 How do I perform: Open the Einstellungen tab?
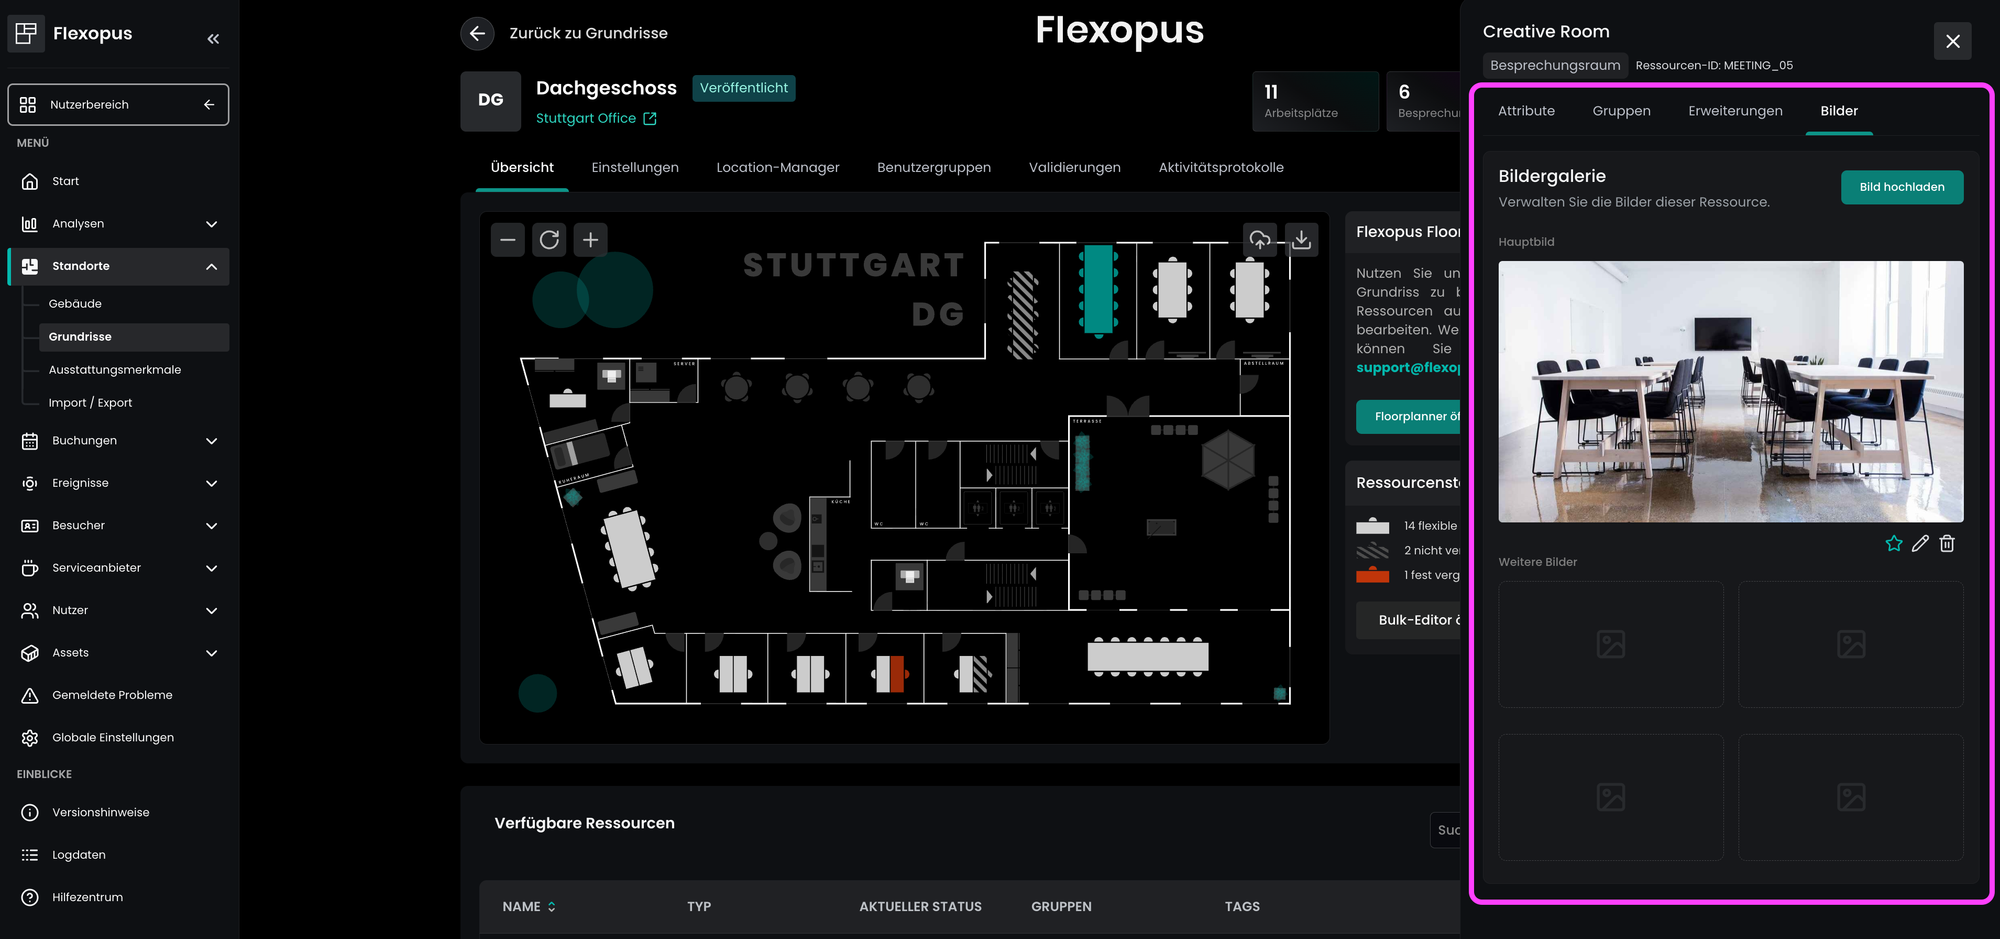pyautogui.click(x=634, y=168)
